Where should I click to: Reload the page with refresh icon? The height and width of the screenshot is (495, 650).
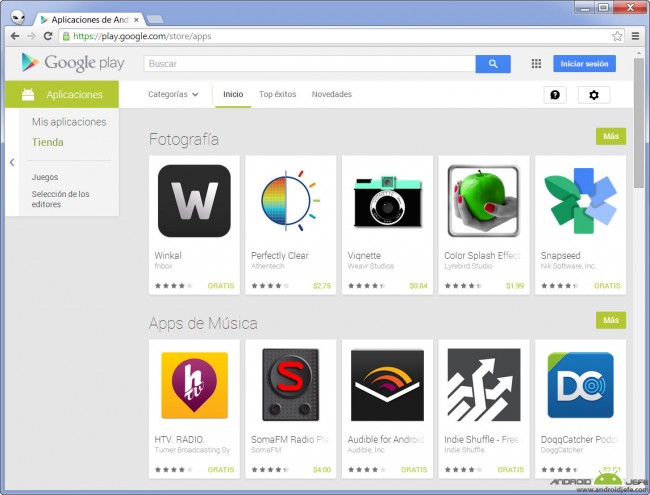[48, 36]
